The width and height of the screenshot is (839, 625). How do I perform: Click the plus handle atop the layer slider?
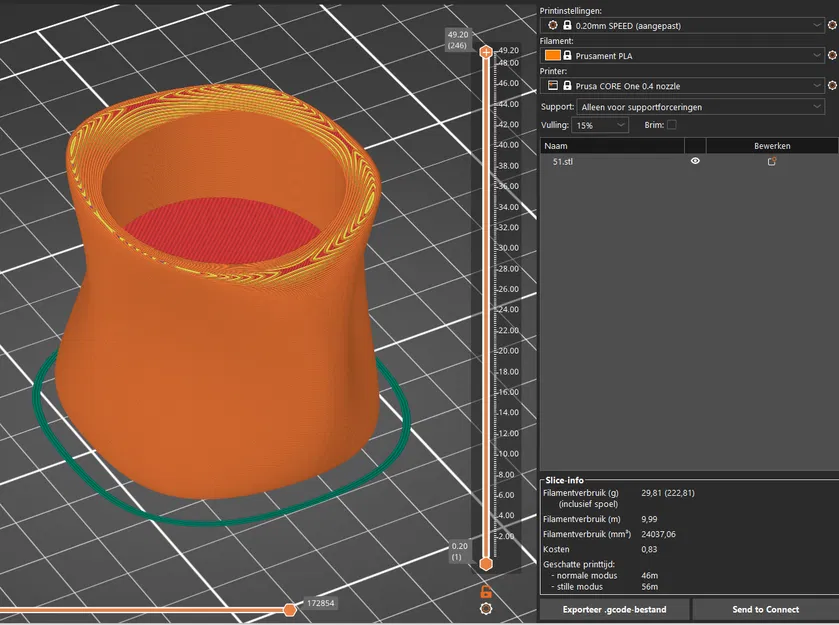coord(486,51)
